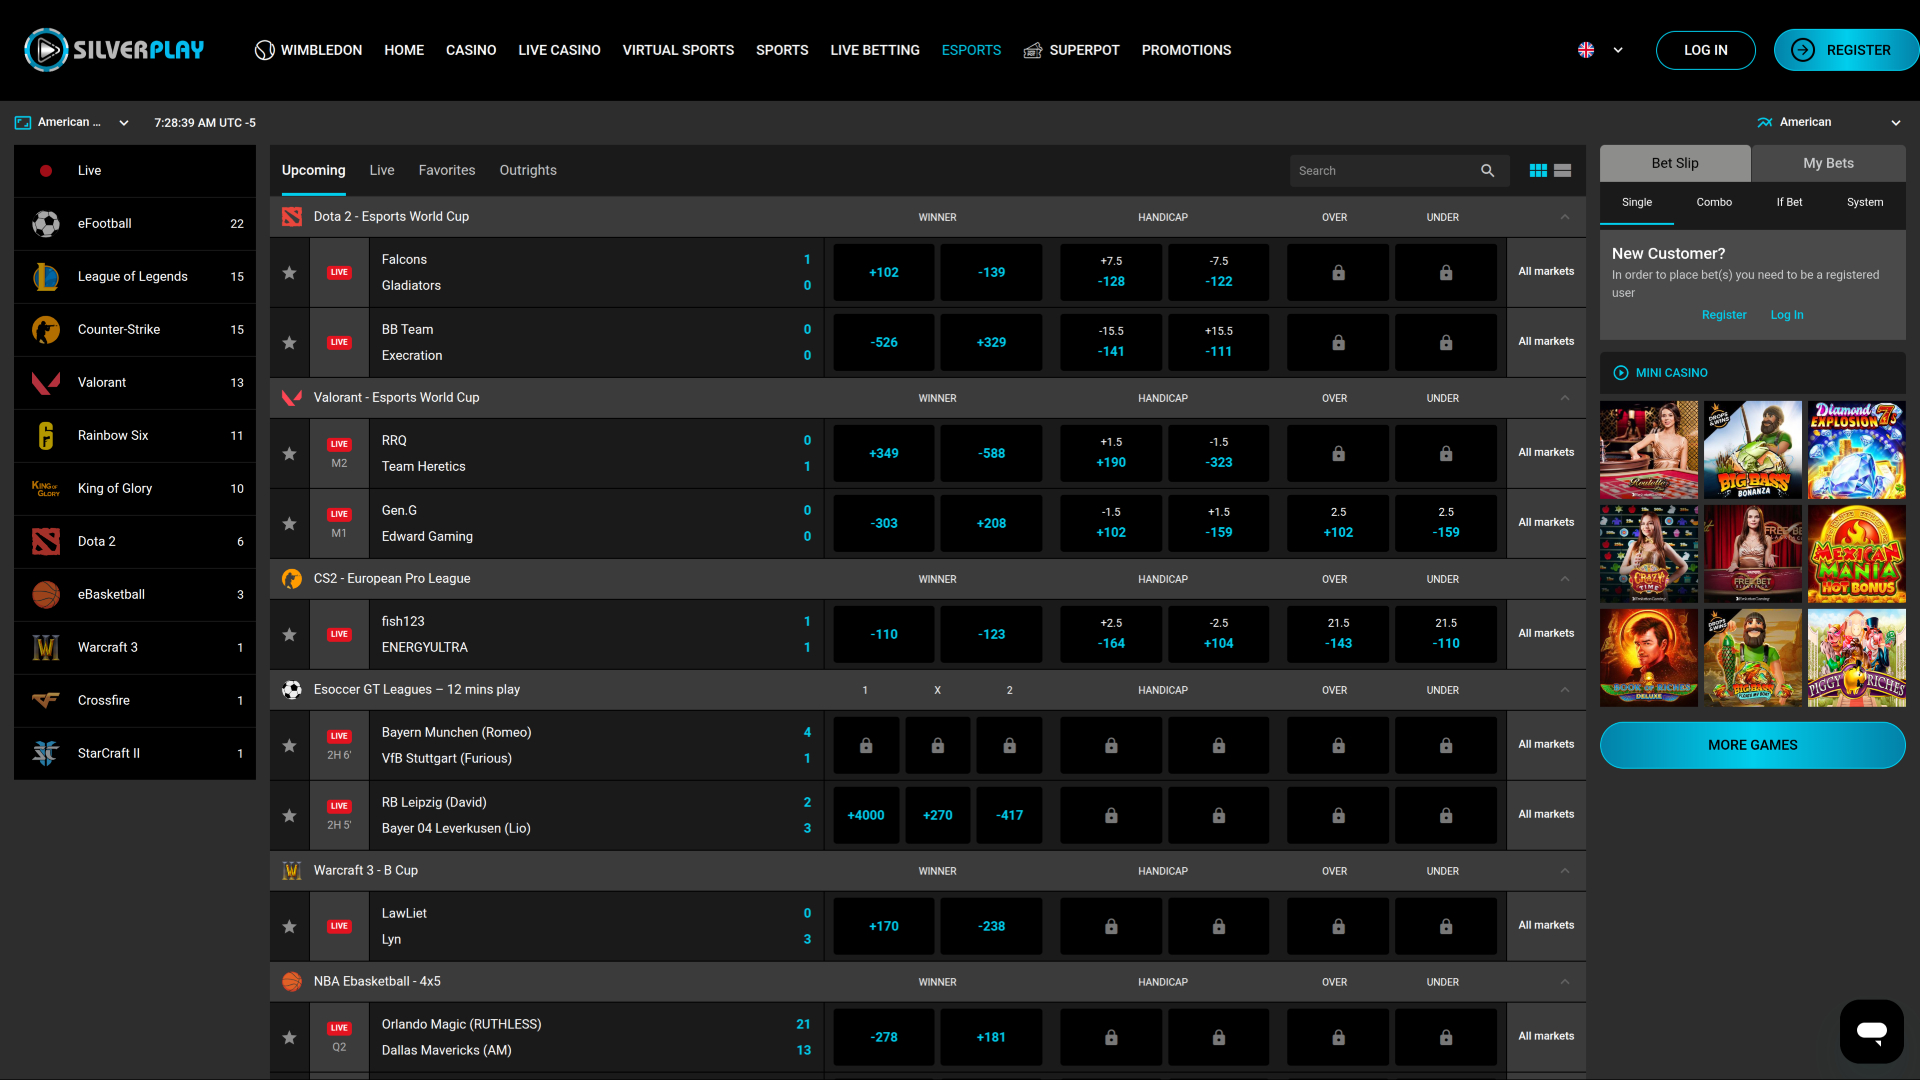Image resolution: width=1920 pixels, height=1080 pixels.
Task: Click the Rainbow Six sidebar icon
Action: click(x=46, y=435)
